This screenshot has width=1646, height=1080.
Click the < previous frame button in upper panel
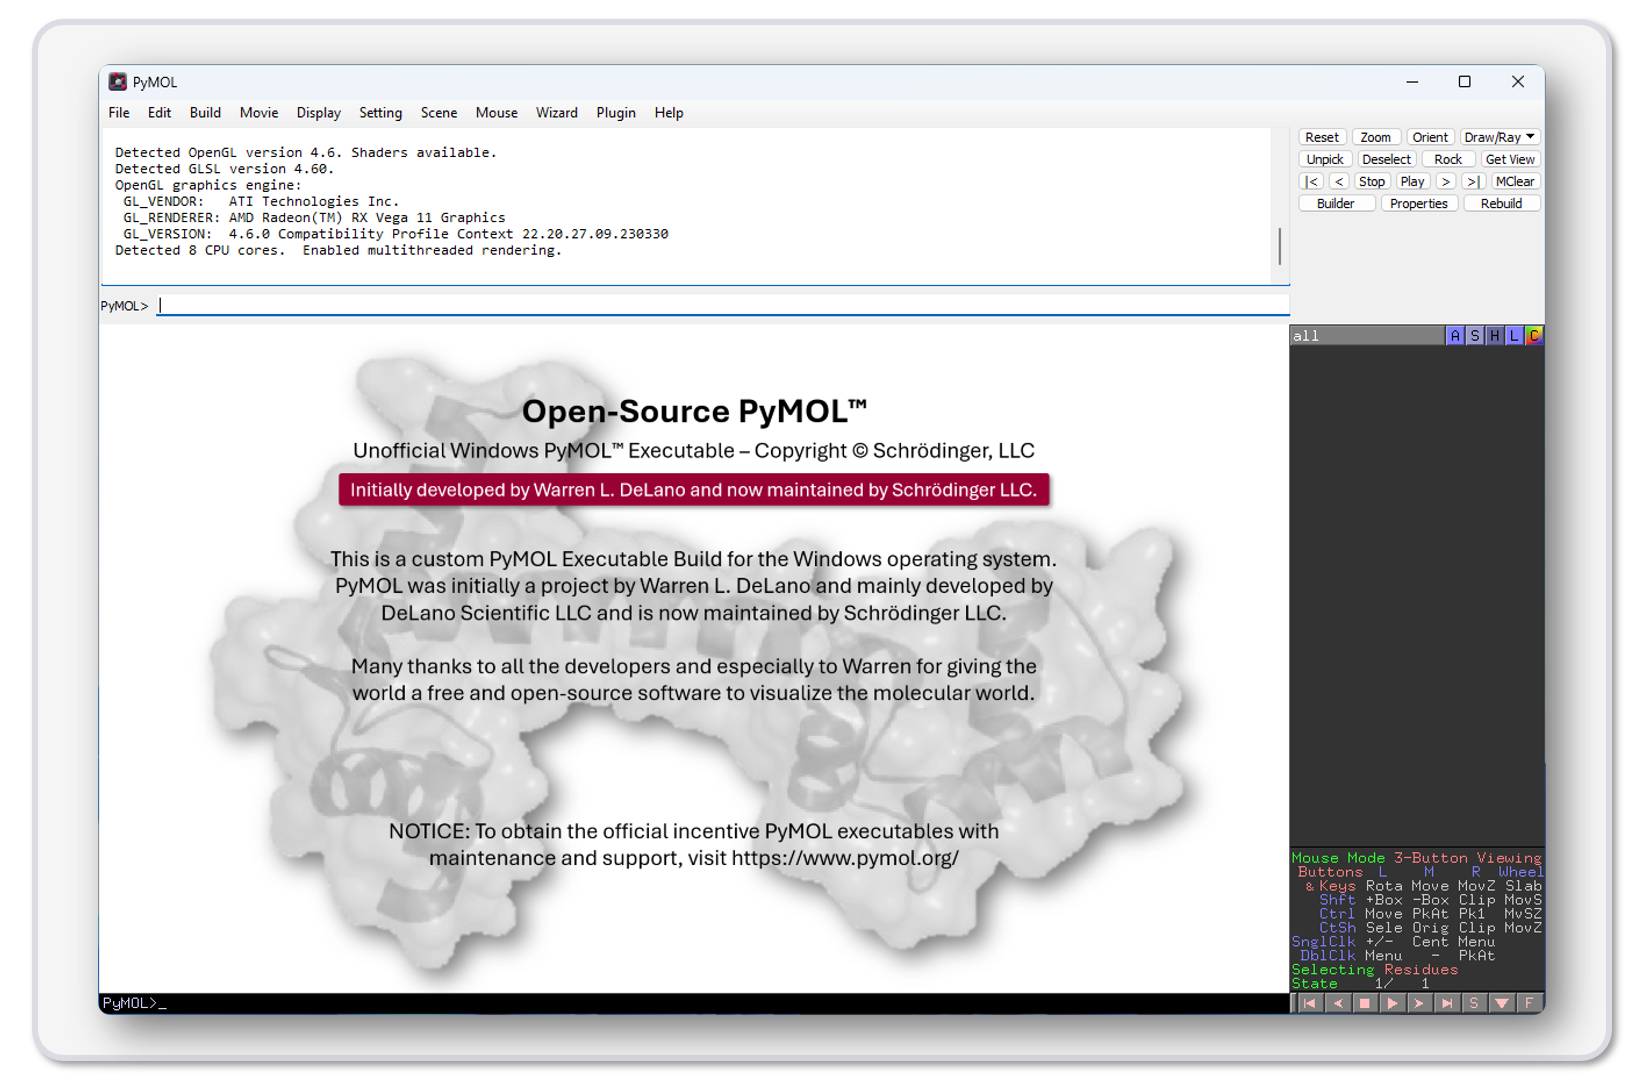(x=1339, y=181)
